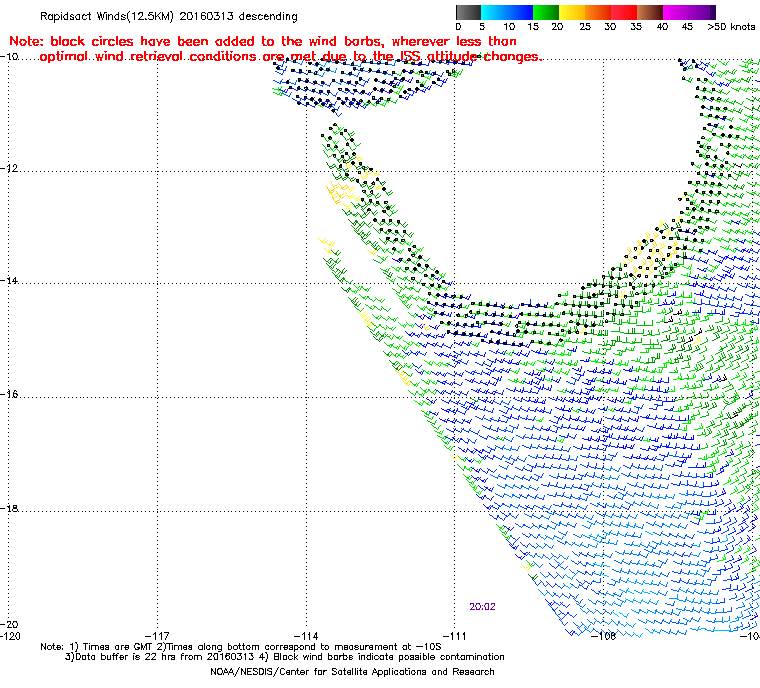Click the footnote line starting "Note: 1) Times are GMT"
Screen dimensions: 760x688
(x=241, y=647)
